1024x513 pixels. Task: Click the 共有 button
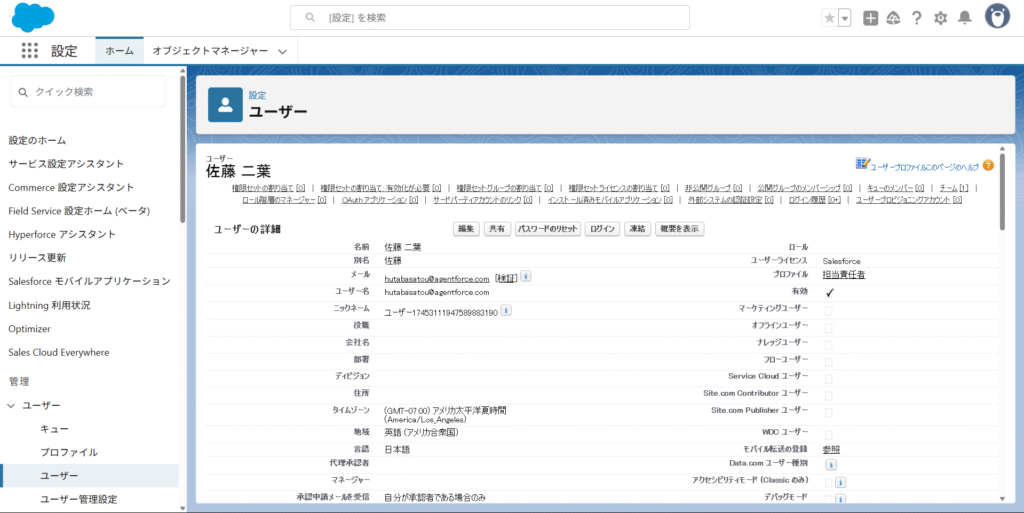click(497, 229)
